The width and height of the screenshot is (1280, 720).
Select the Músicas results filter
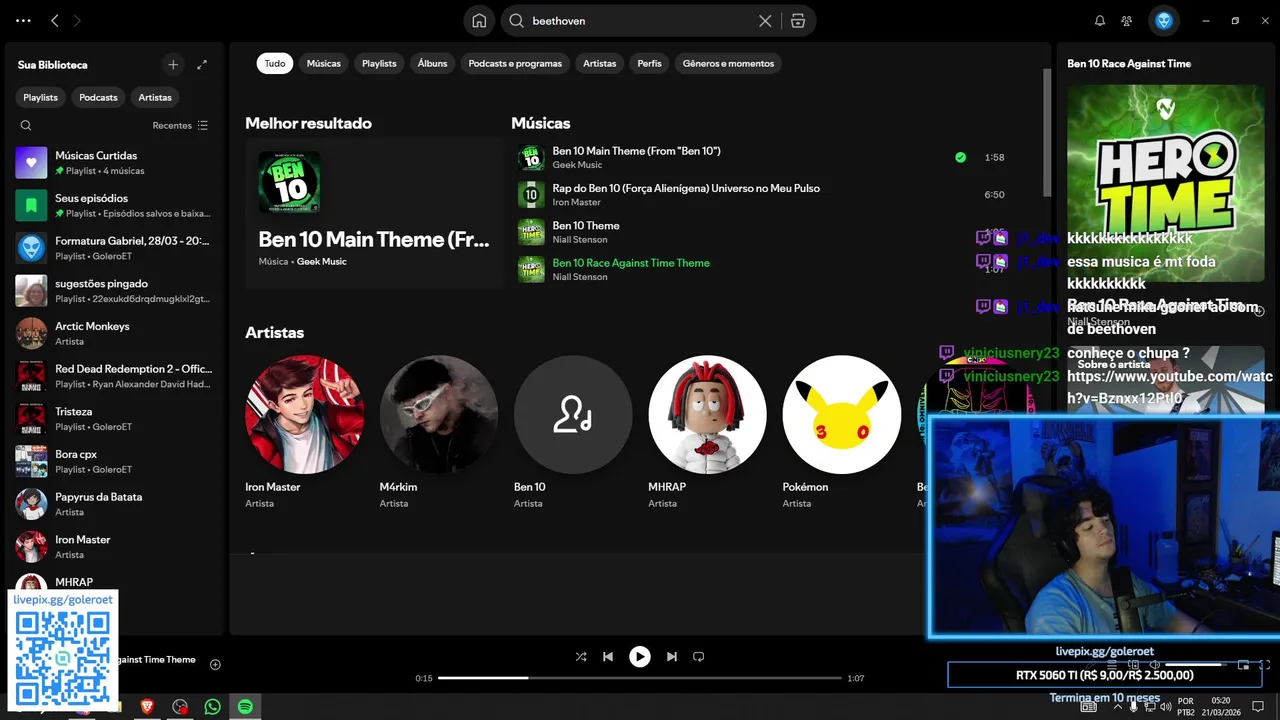324,63
